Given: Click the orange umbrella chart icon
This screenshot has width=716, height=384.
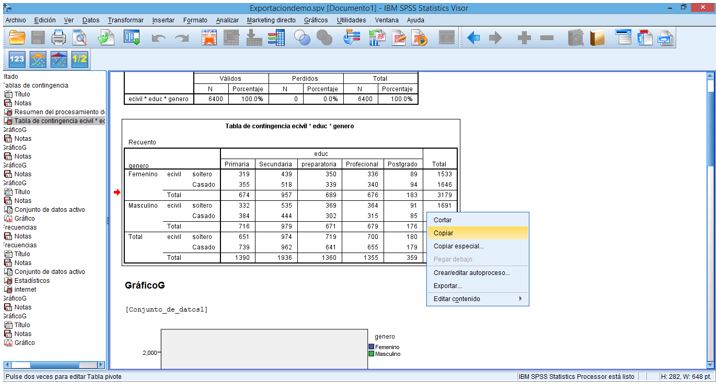Looking at the screenshot, I should [38, 59].
